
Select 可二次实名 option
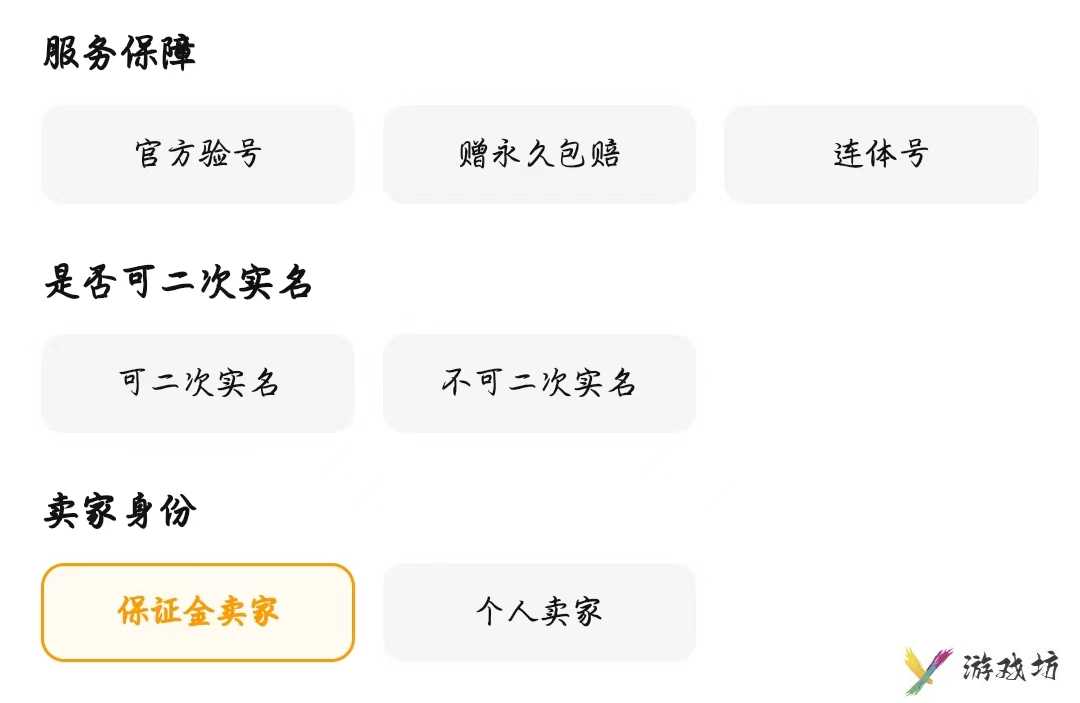click(x=198, y=383)
